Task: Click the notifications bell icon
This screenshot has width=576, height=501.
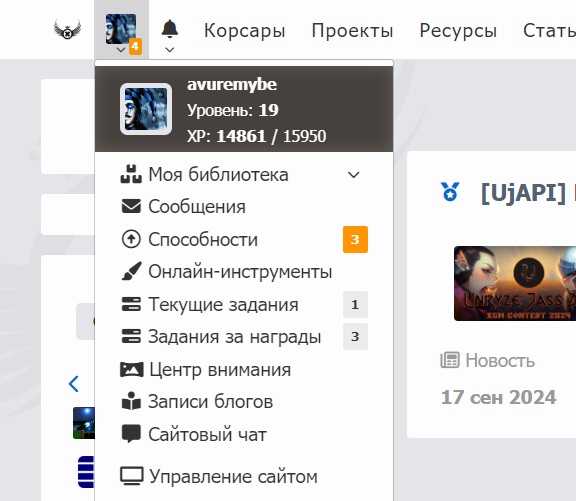Action: point(170,29)
